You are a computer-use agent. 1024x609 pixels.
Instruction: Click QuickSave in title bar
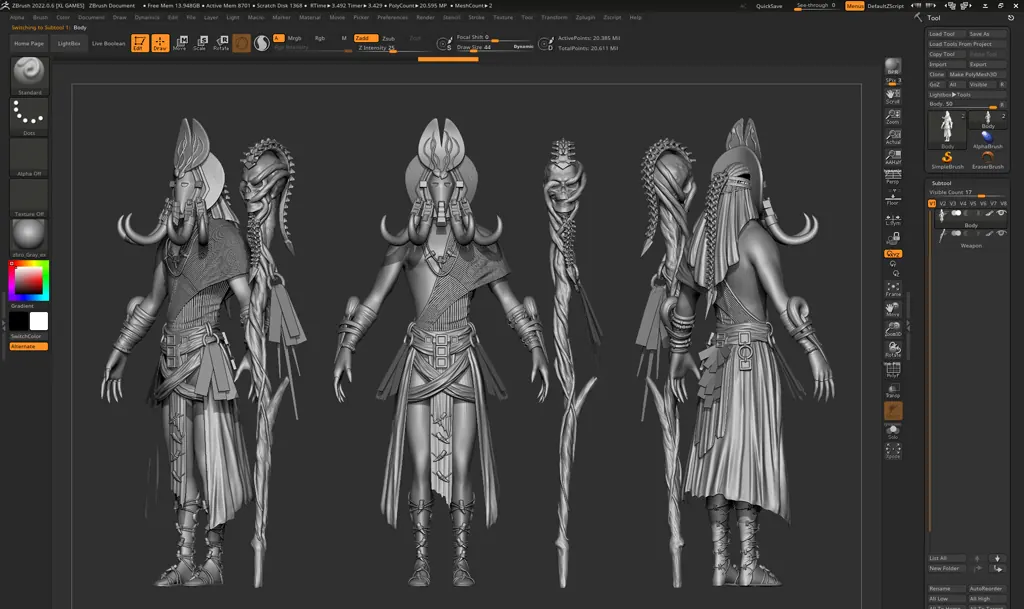tap(769, 6)
